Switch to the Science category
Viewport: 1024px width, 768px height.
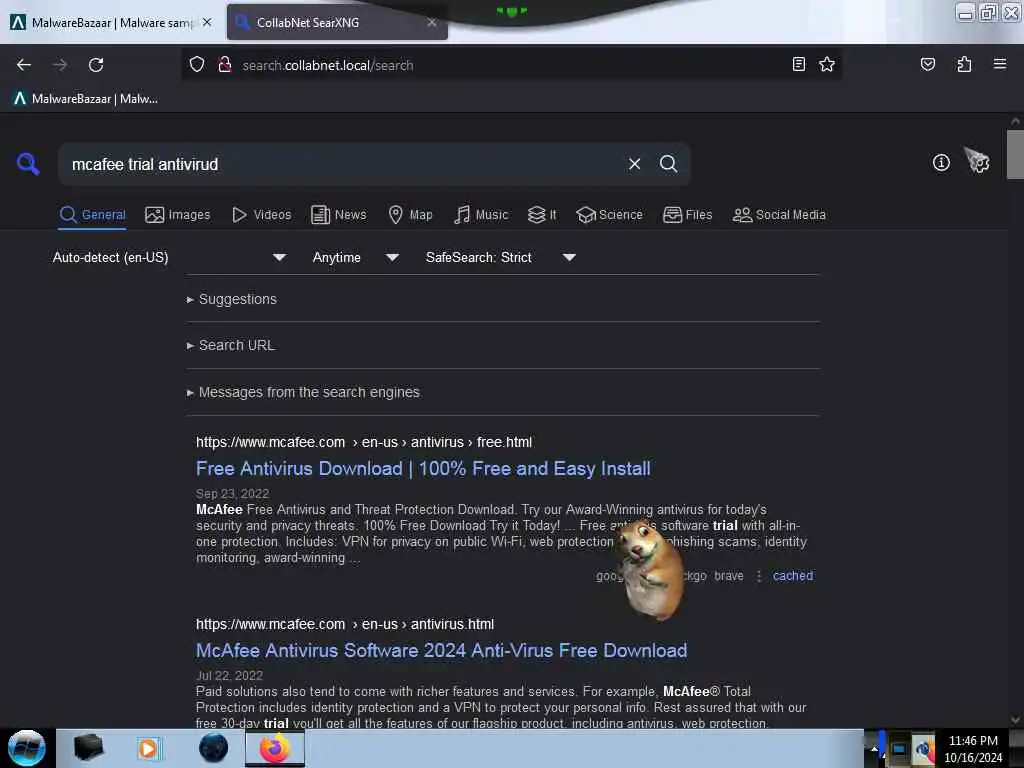point(609,215)
